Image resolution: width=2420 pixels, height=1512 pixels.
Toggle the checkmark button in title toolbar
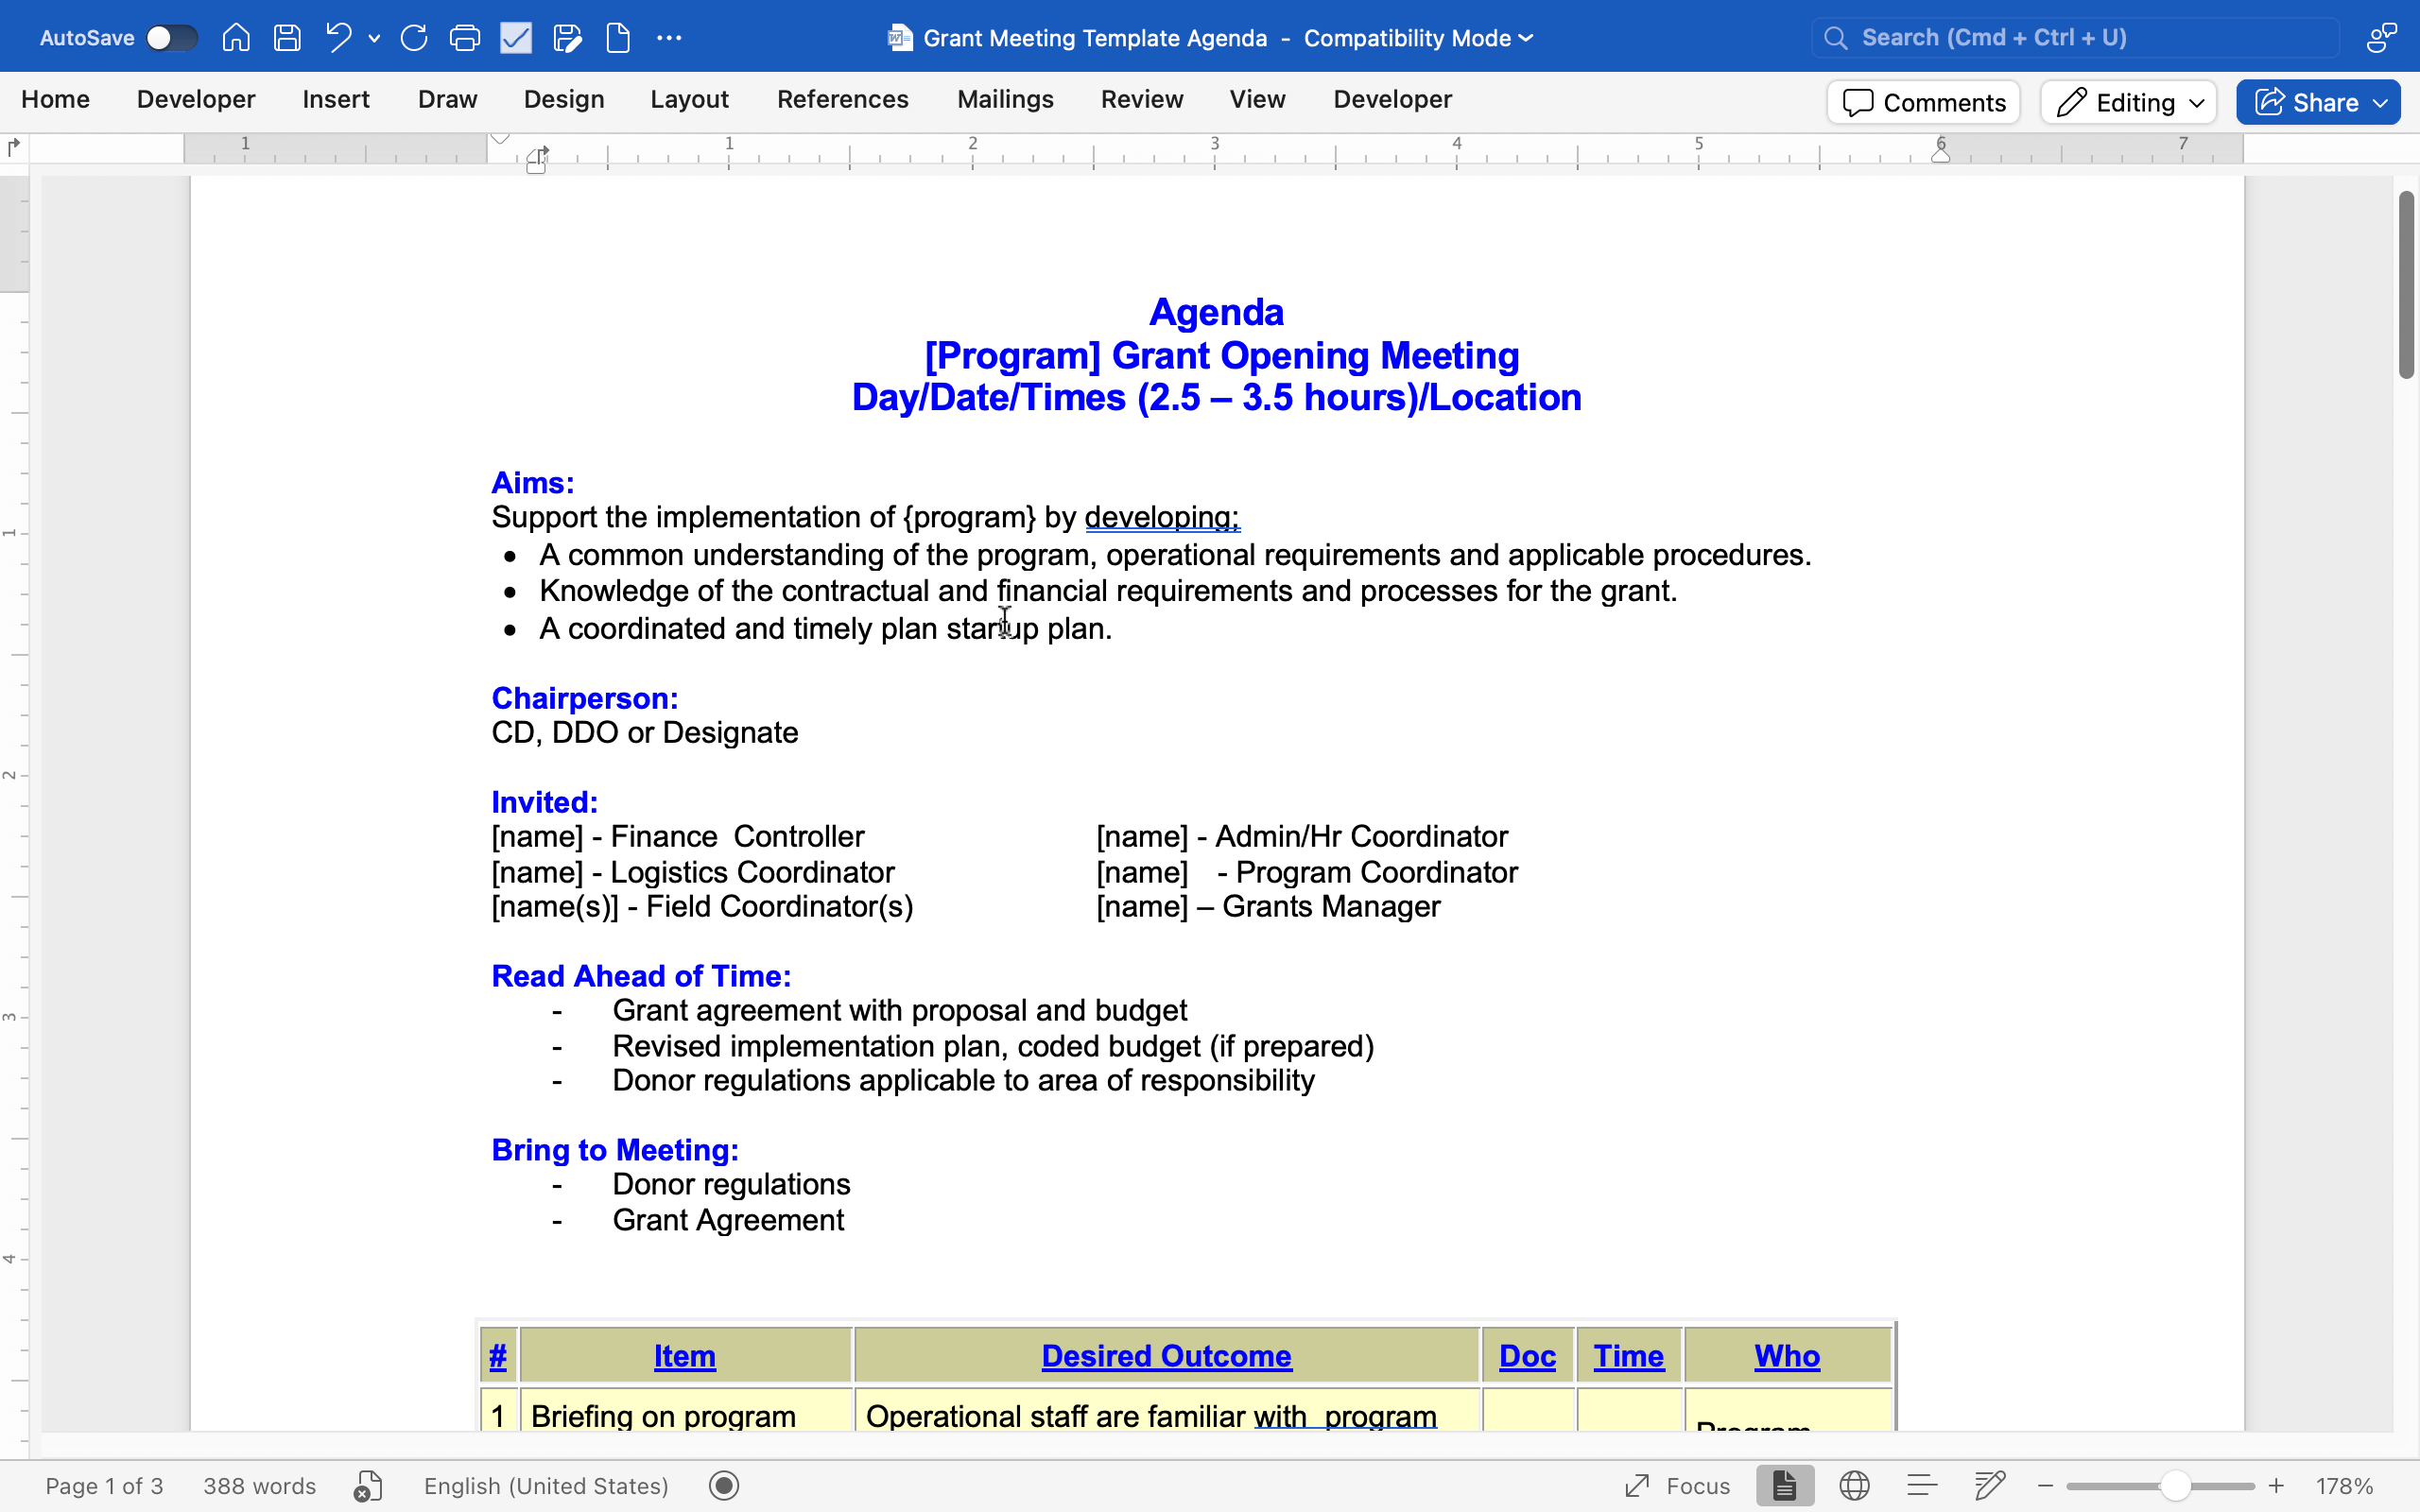(516, 38)
